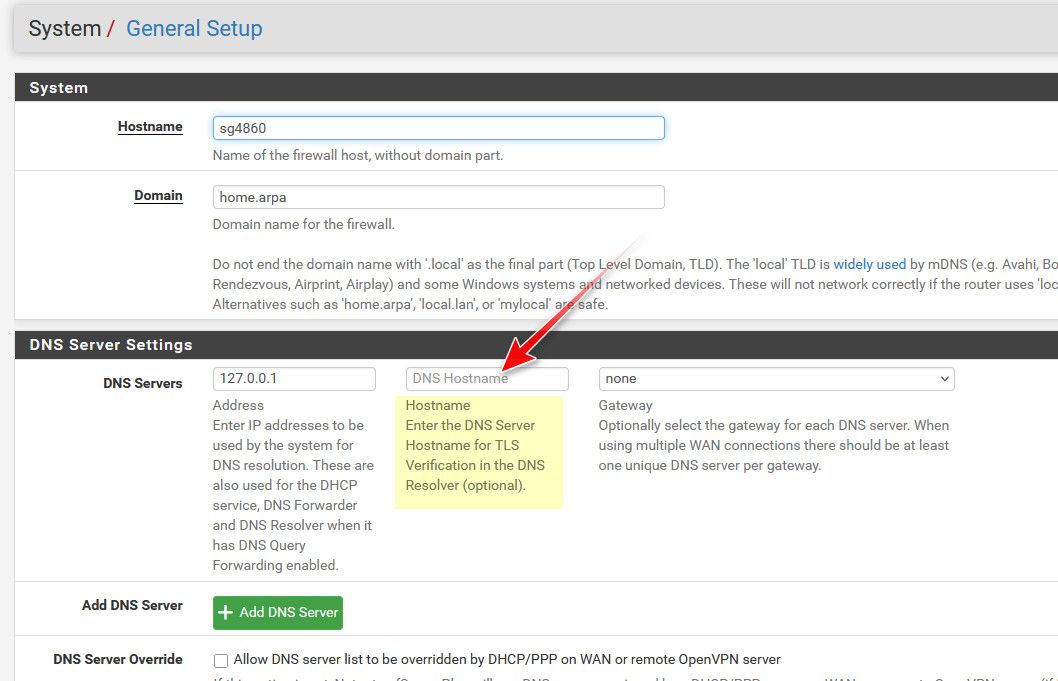Click the Domain field with home.arpa
The height and width of the screenshot is (681, 1058).
point(438,197)
